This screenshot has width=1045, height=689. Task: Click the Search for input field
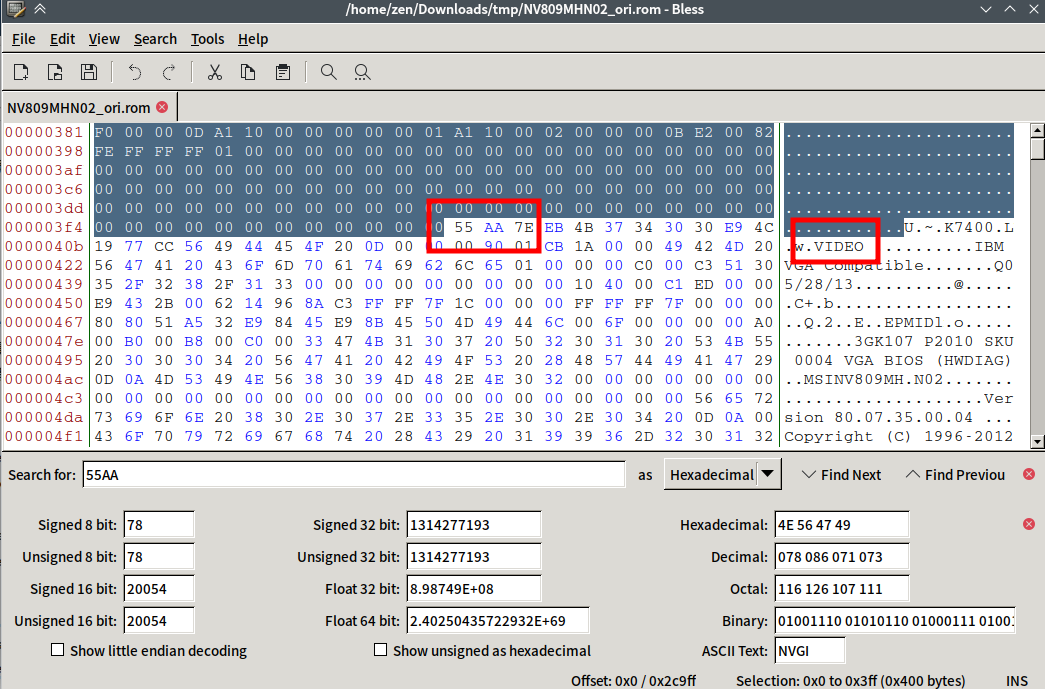click(354, 475)
